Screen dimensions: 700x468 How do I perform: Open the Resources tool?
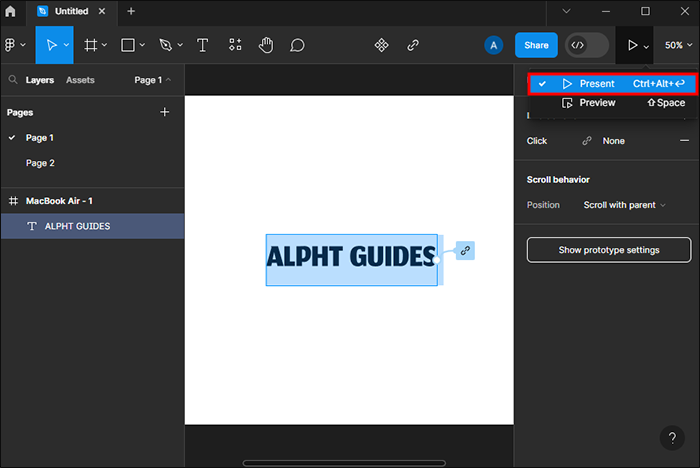pos(235,45)
